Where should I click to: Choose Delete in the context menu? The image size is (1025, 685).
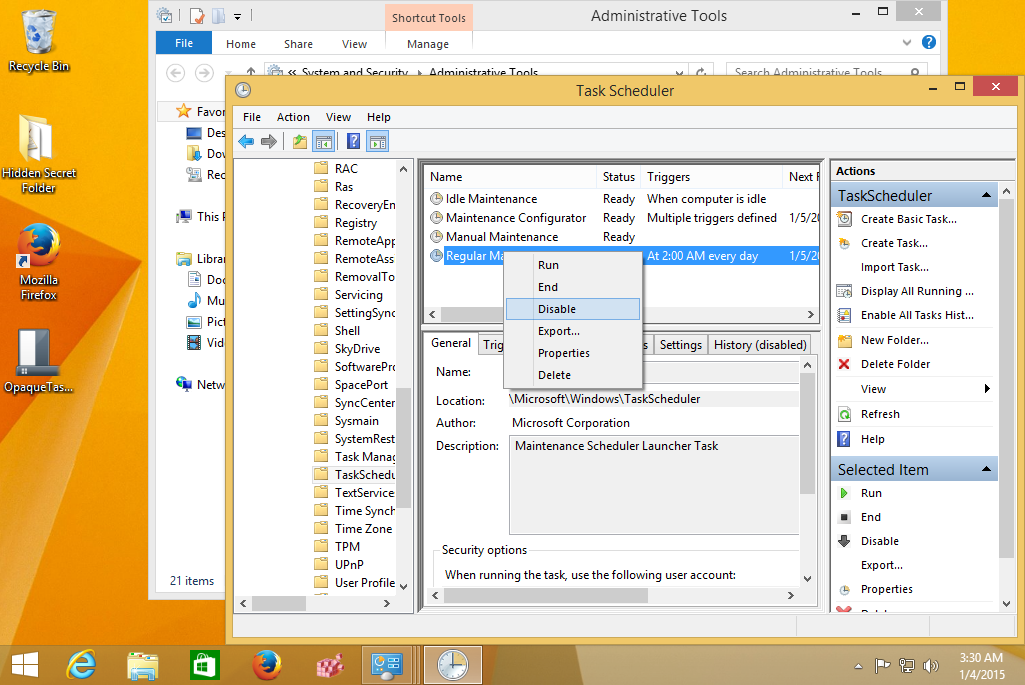[573, 375]
